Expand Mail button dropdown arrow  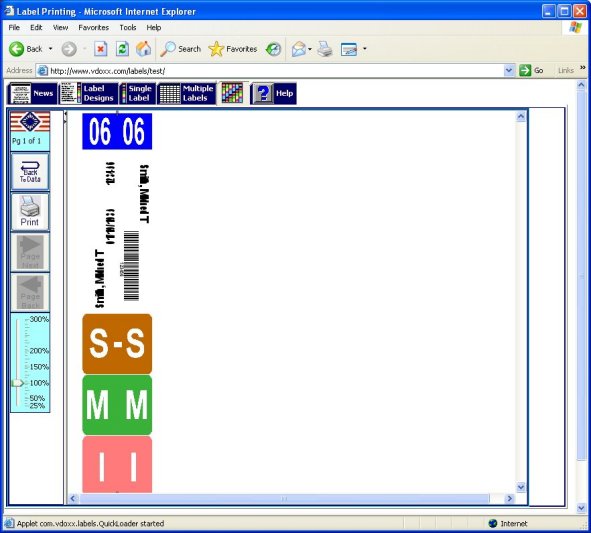(x=310, y=49)
